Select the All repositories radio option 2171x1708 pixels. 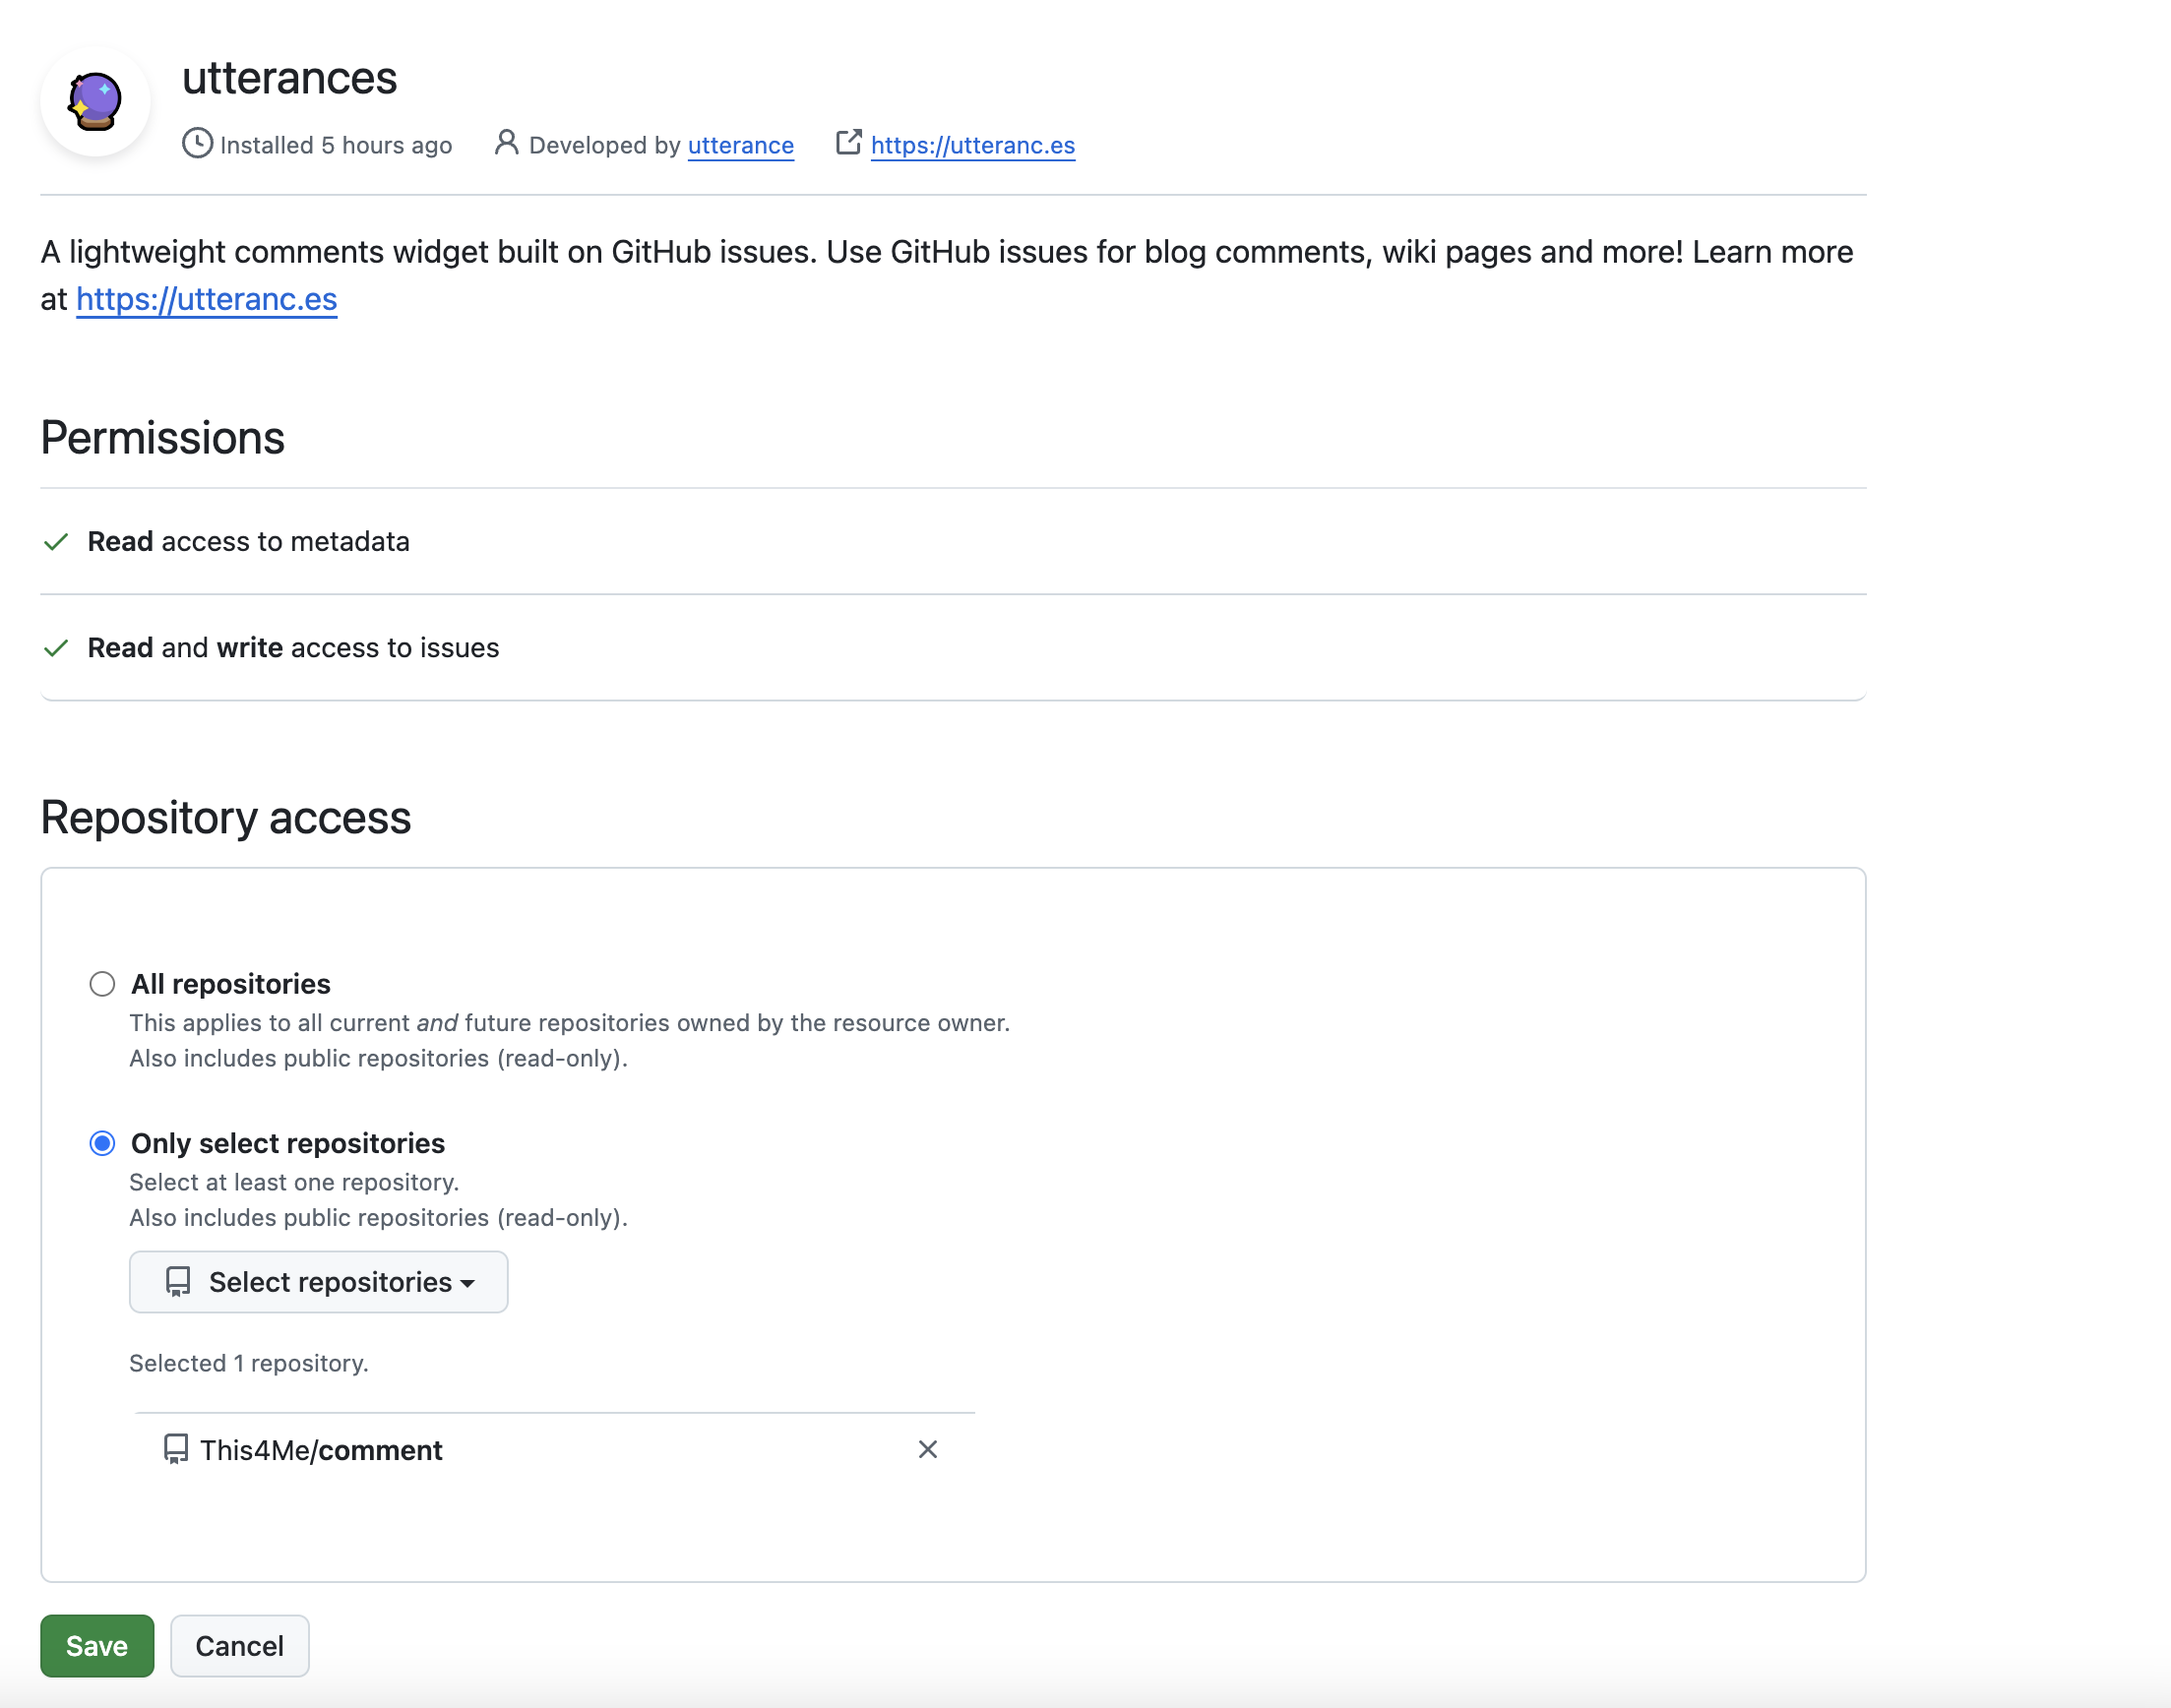pos(102,984)
